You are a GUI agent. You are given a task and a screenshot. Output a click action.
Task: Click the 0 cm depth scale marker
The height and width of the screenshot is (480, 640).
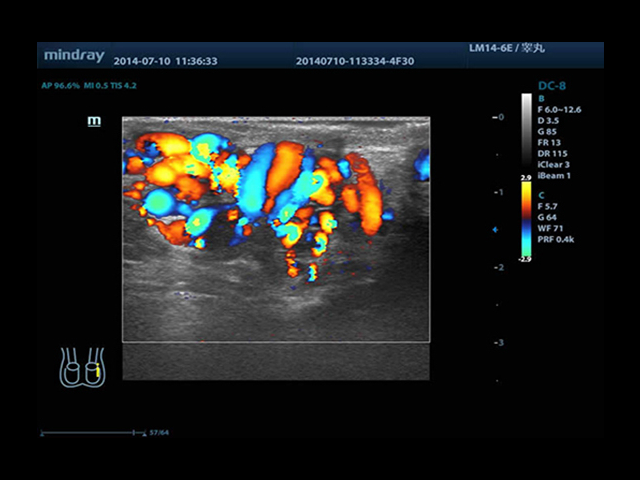tap(499, 117)
